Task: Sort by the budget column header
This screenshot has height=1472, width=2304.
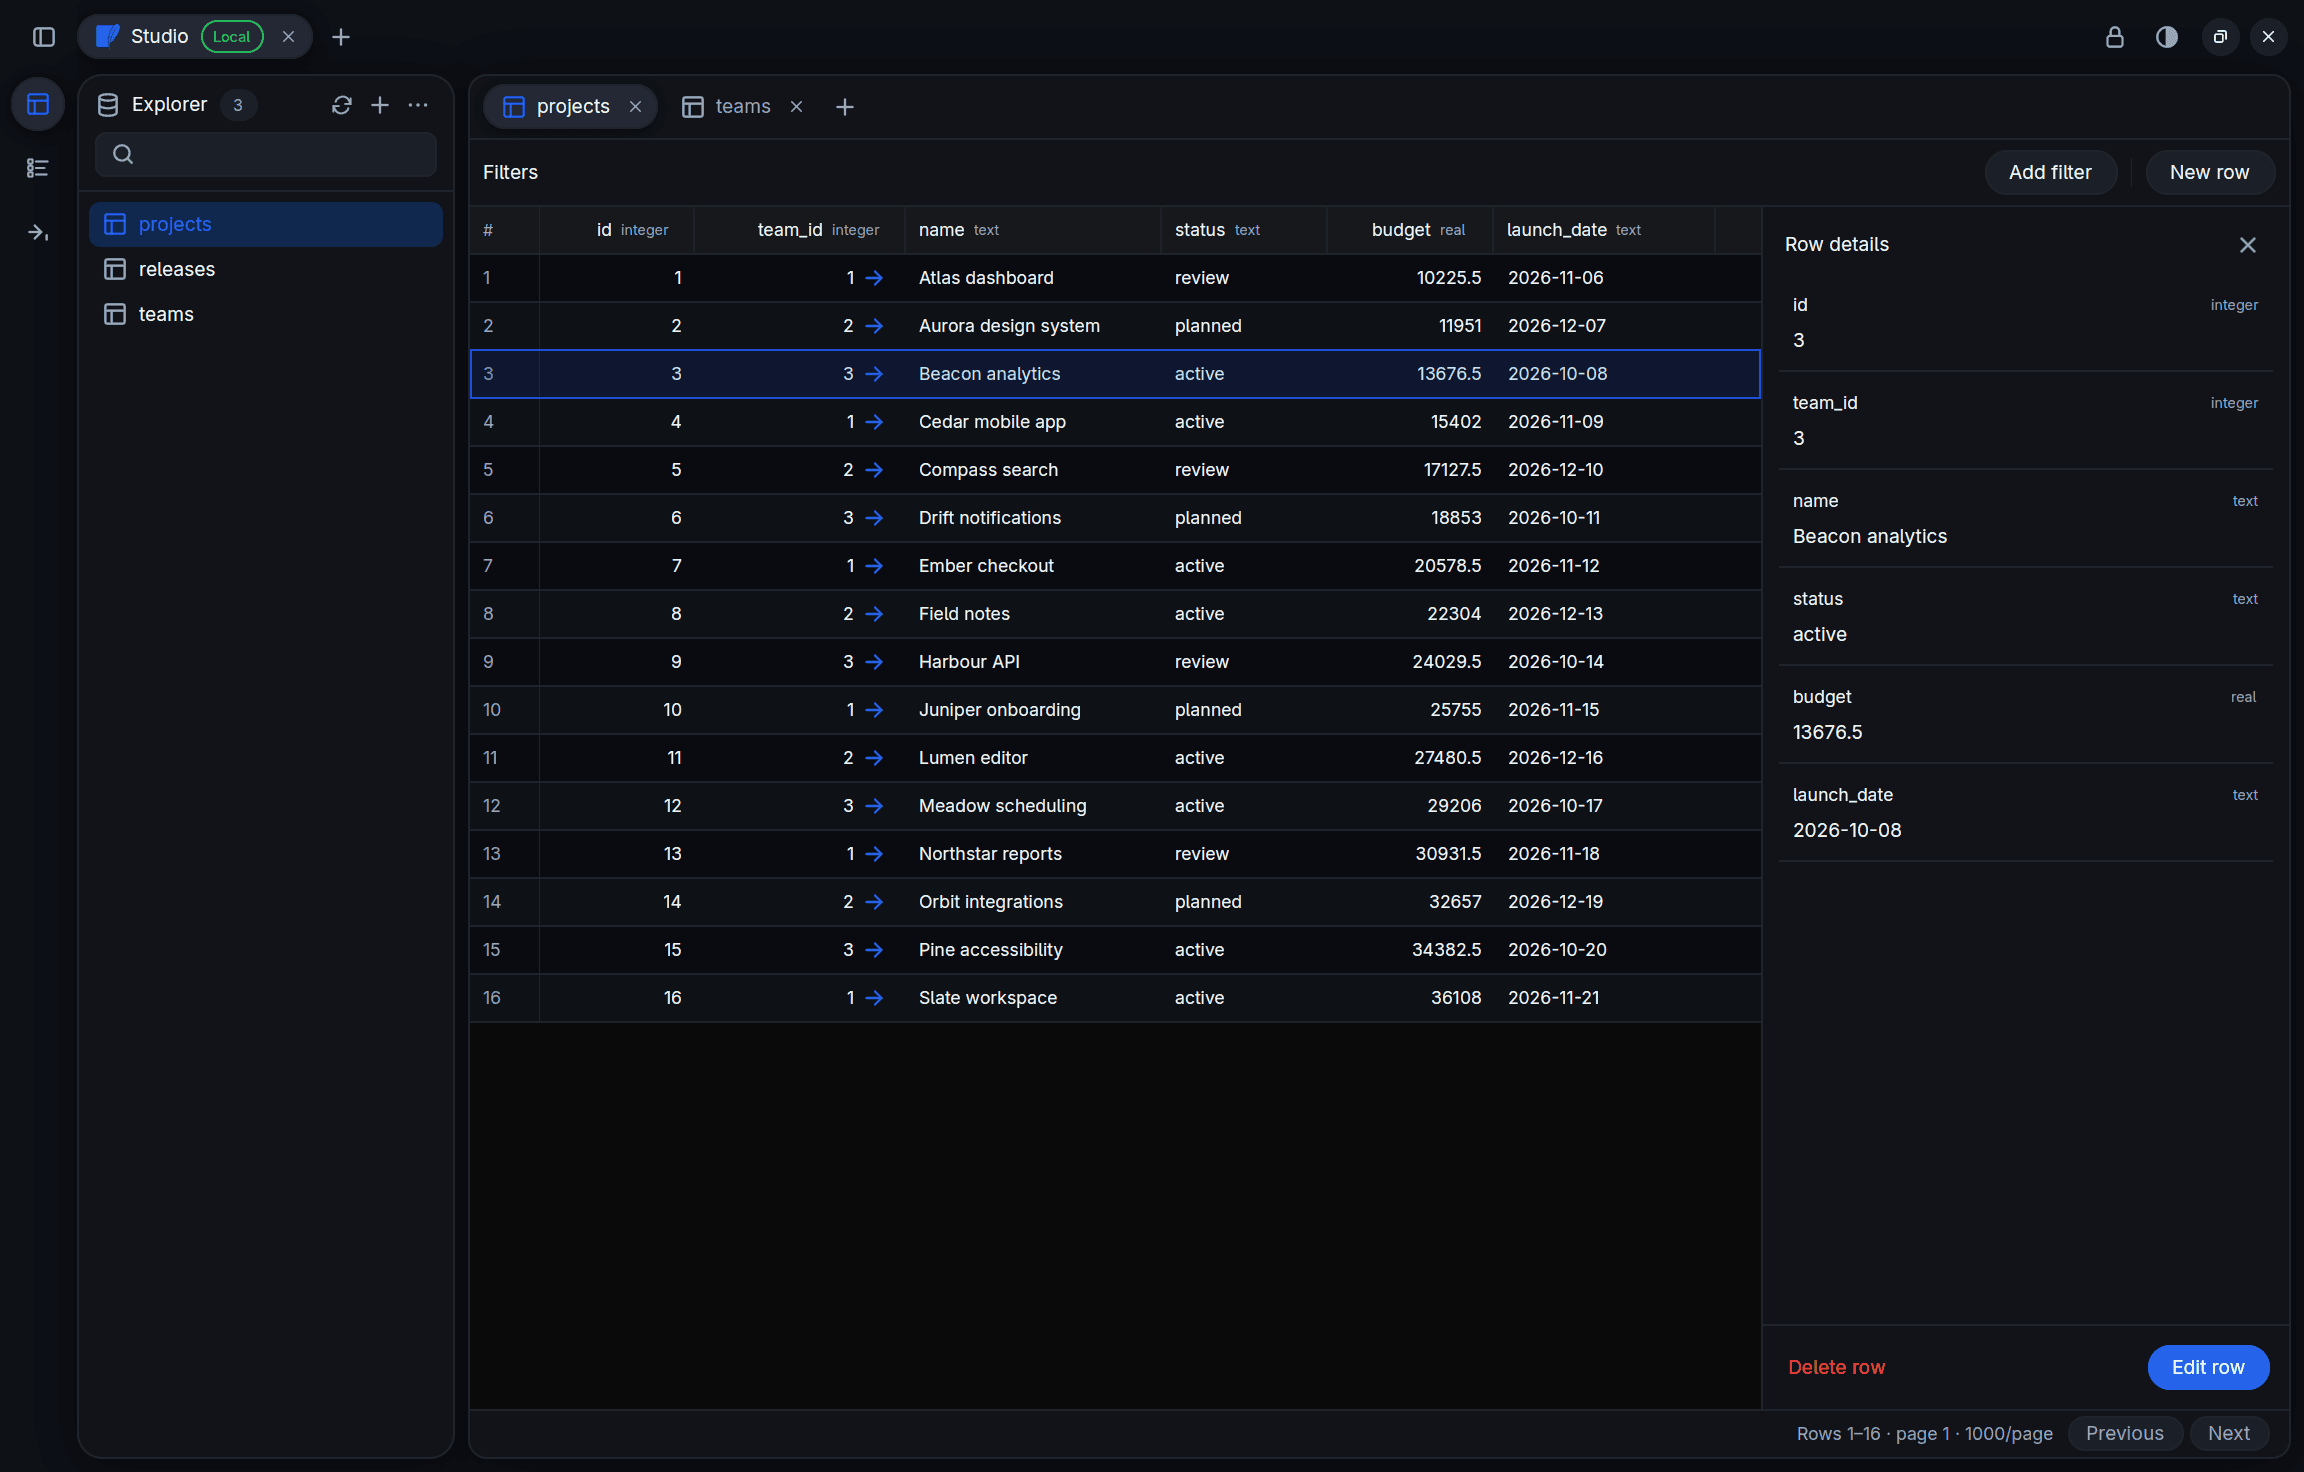Action: 1410,230
